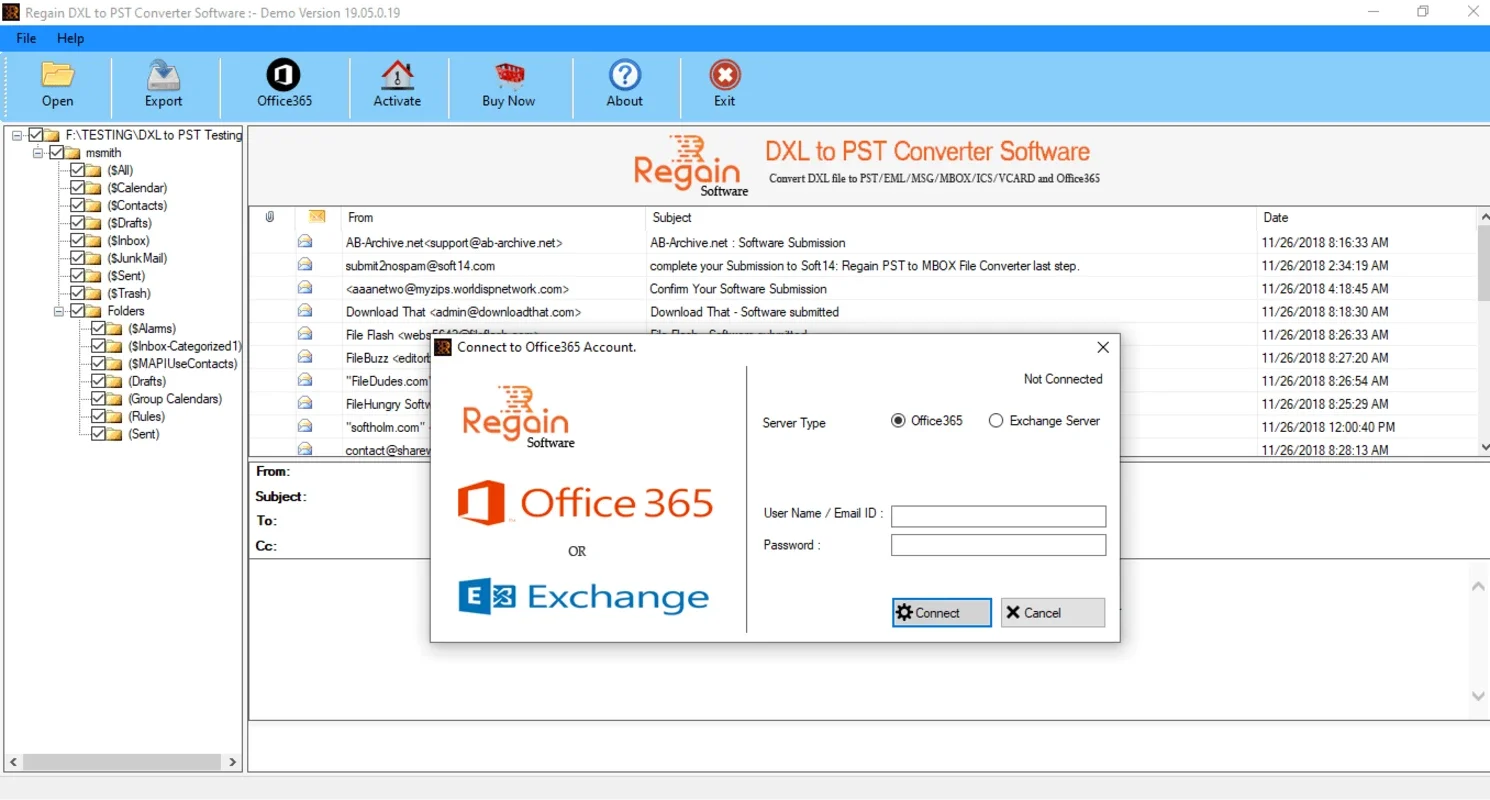The image size is (1490, 800).
Task: Click the 'Not Connected' status text
Action: [x=1063, y=379]
